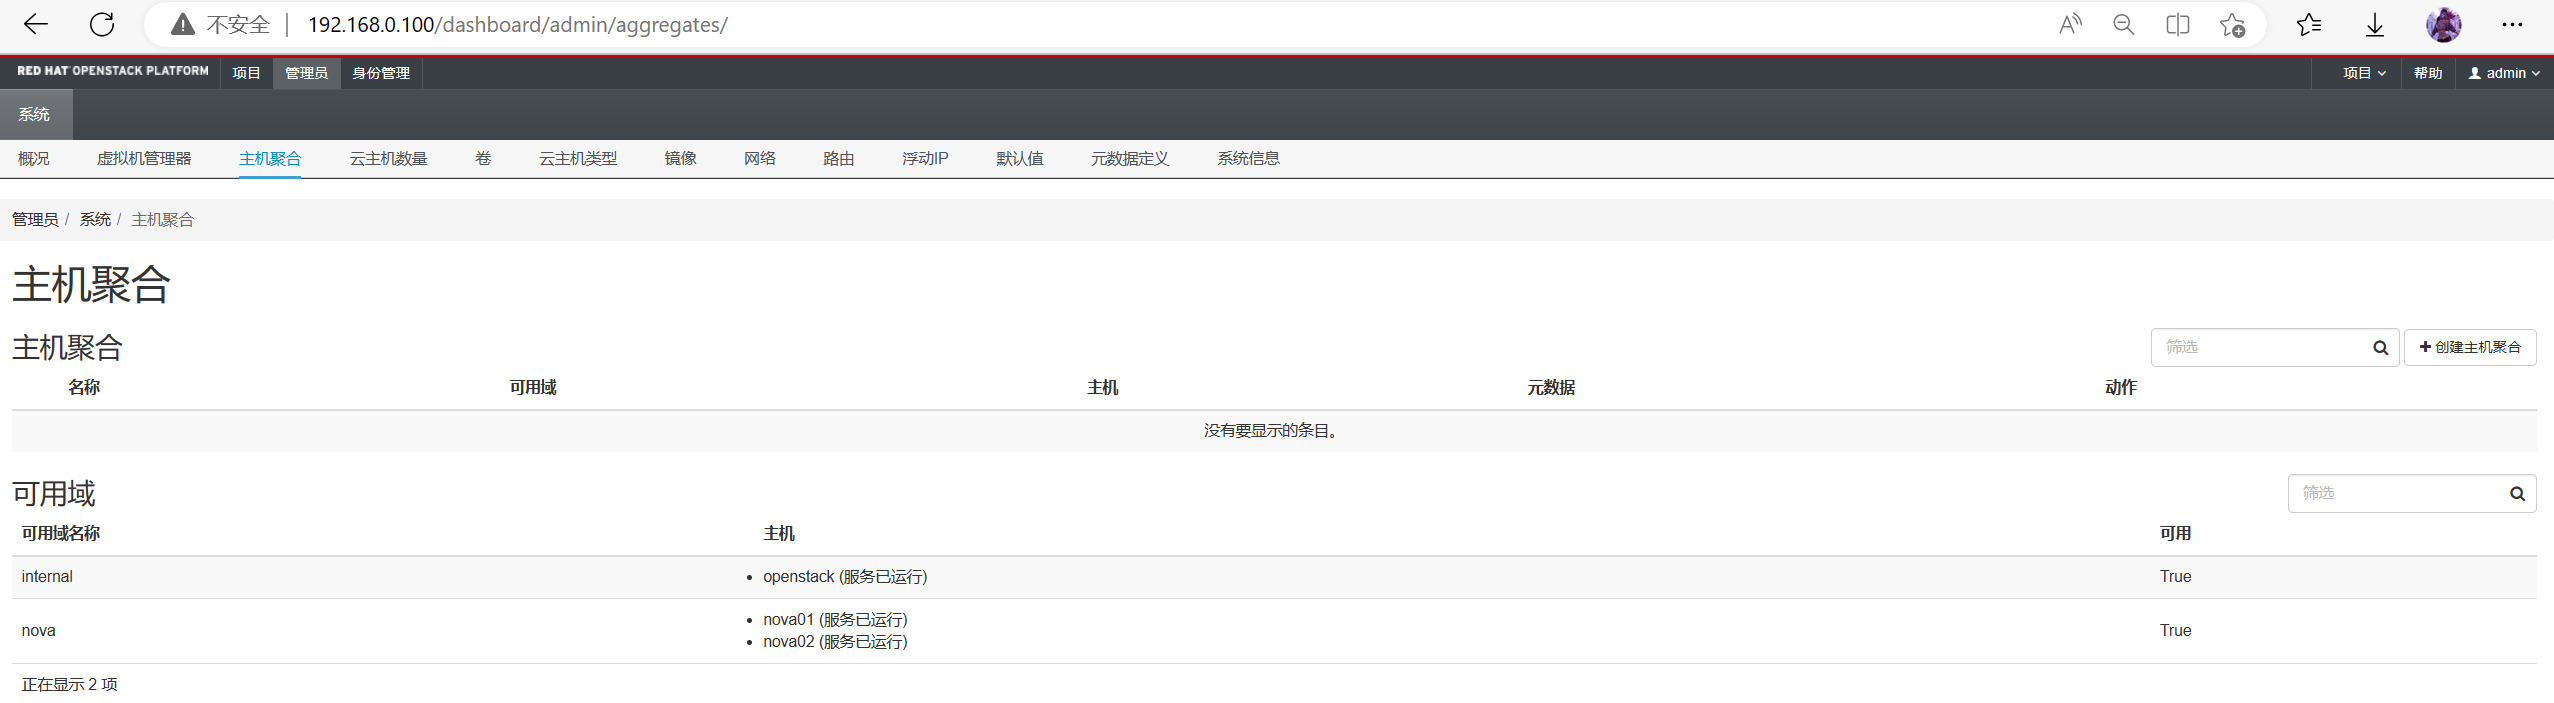This screenshot has width=2554, height=703.
Task: Click search icon in 主机聚合 filter
Action: tap(2380, 347)
